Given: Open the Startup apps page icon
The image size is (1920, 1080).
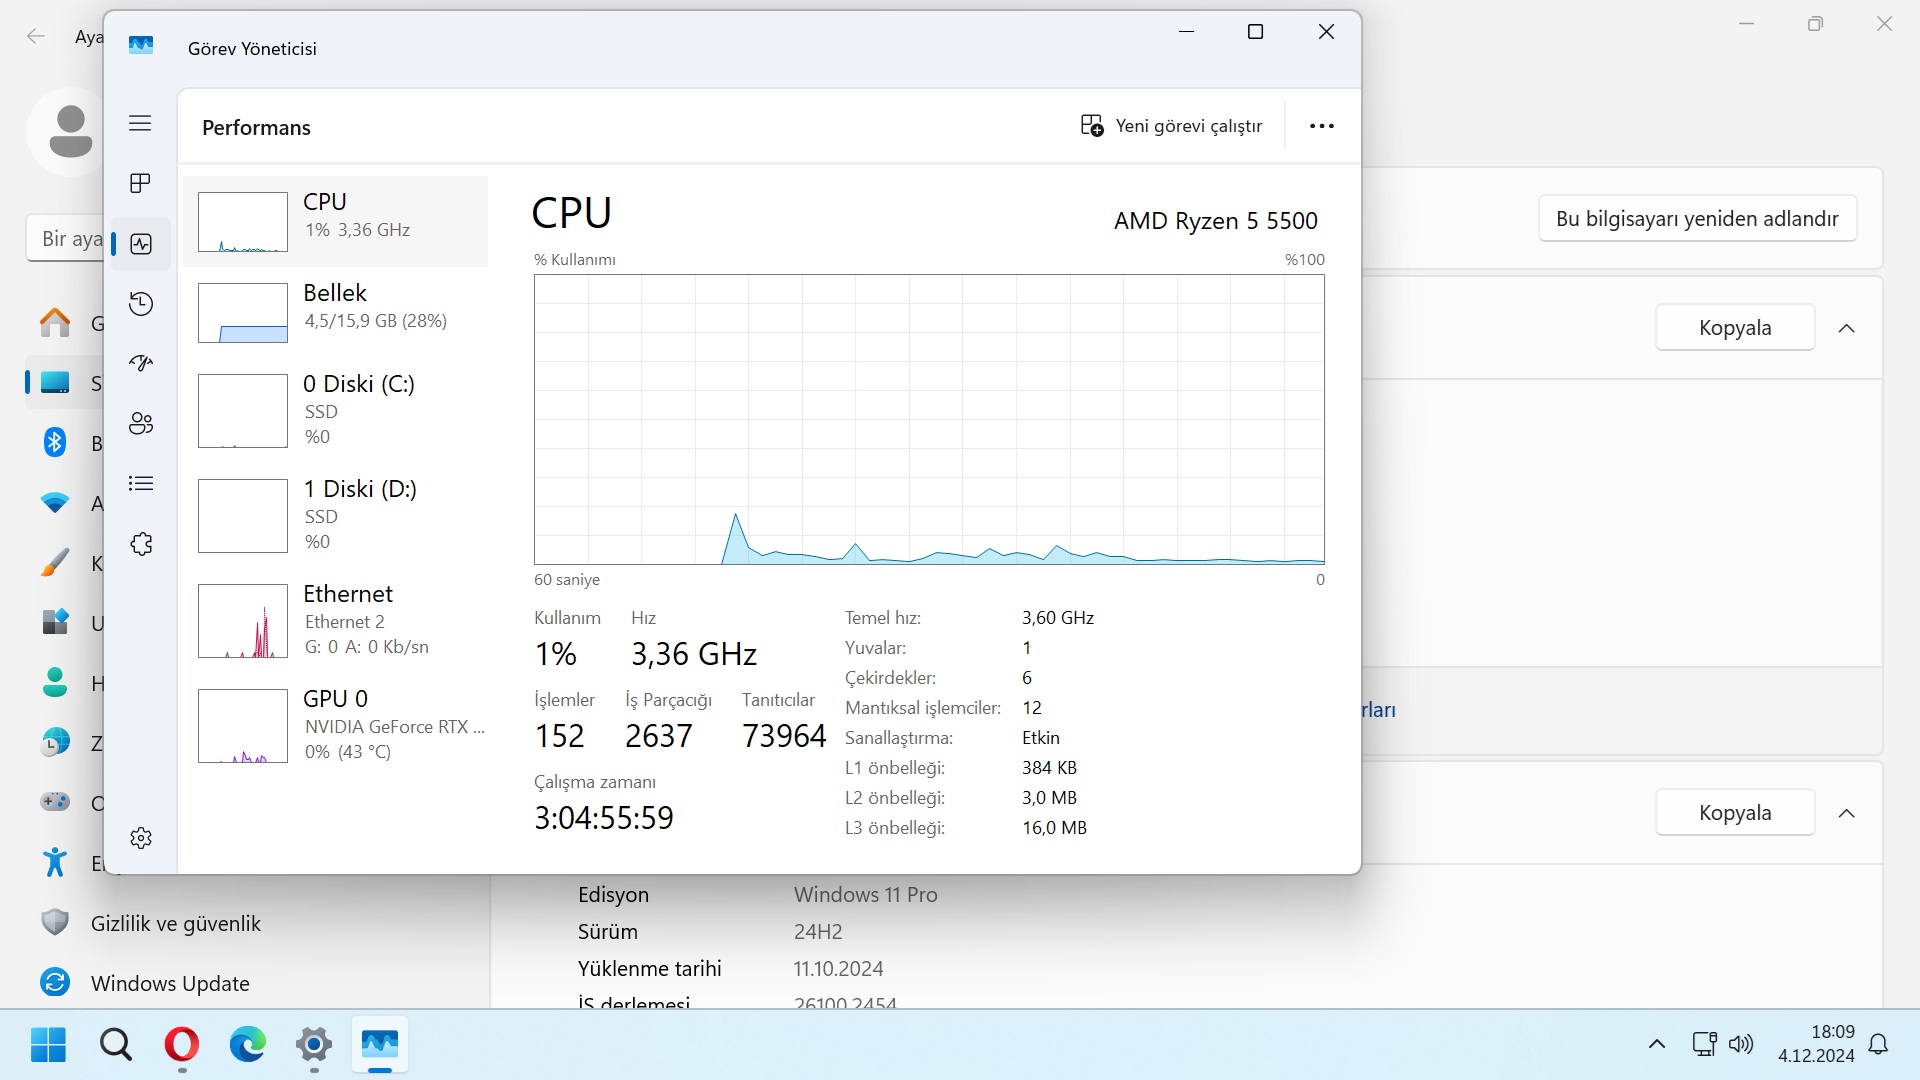Looking at the screenshot, I should coord(140,363).
